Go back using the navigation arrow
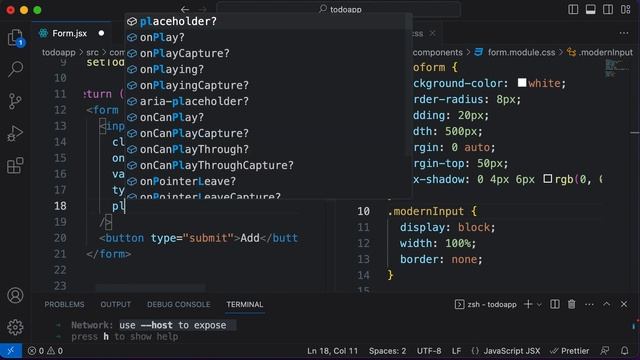Viewport: 640px width, 360px height. [x=185, y=9]
